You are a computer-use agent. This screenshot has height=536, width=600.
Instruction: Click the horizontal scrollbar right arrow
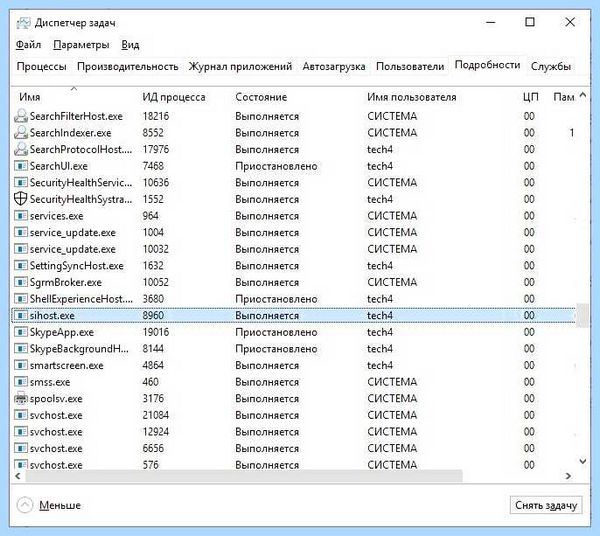[x=568, y=476]
